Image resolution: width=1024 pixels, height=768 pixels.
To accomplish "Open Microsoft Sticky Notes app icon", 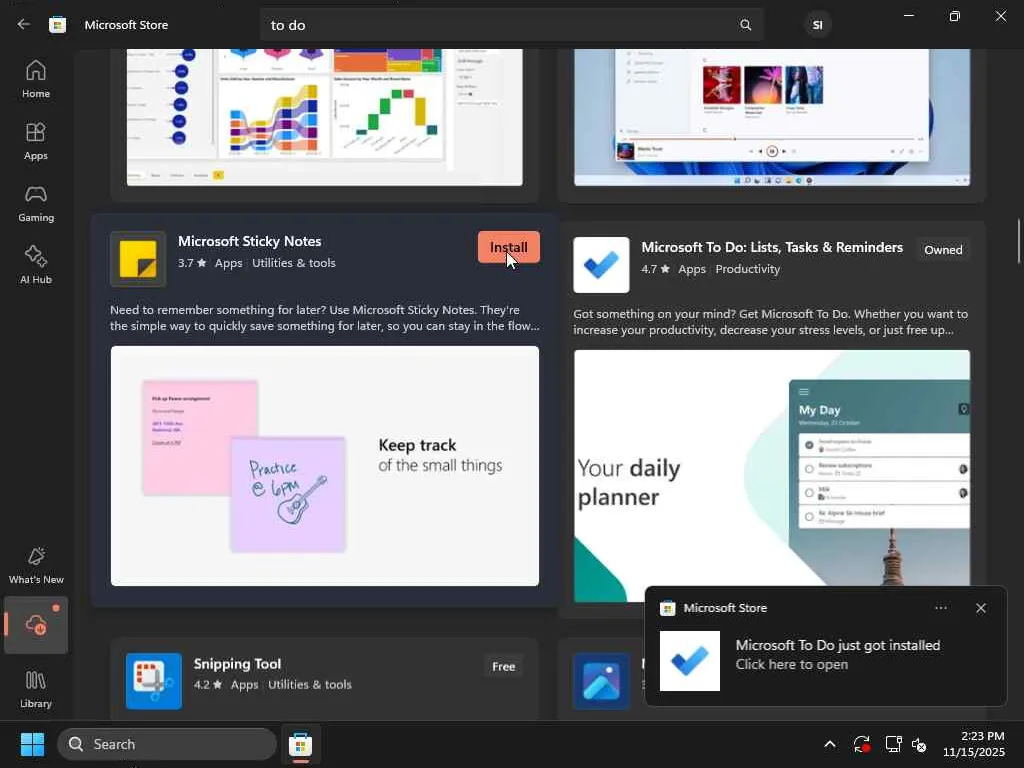I will pos(138,259).
